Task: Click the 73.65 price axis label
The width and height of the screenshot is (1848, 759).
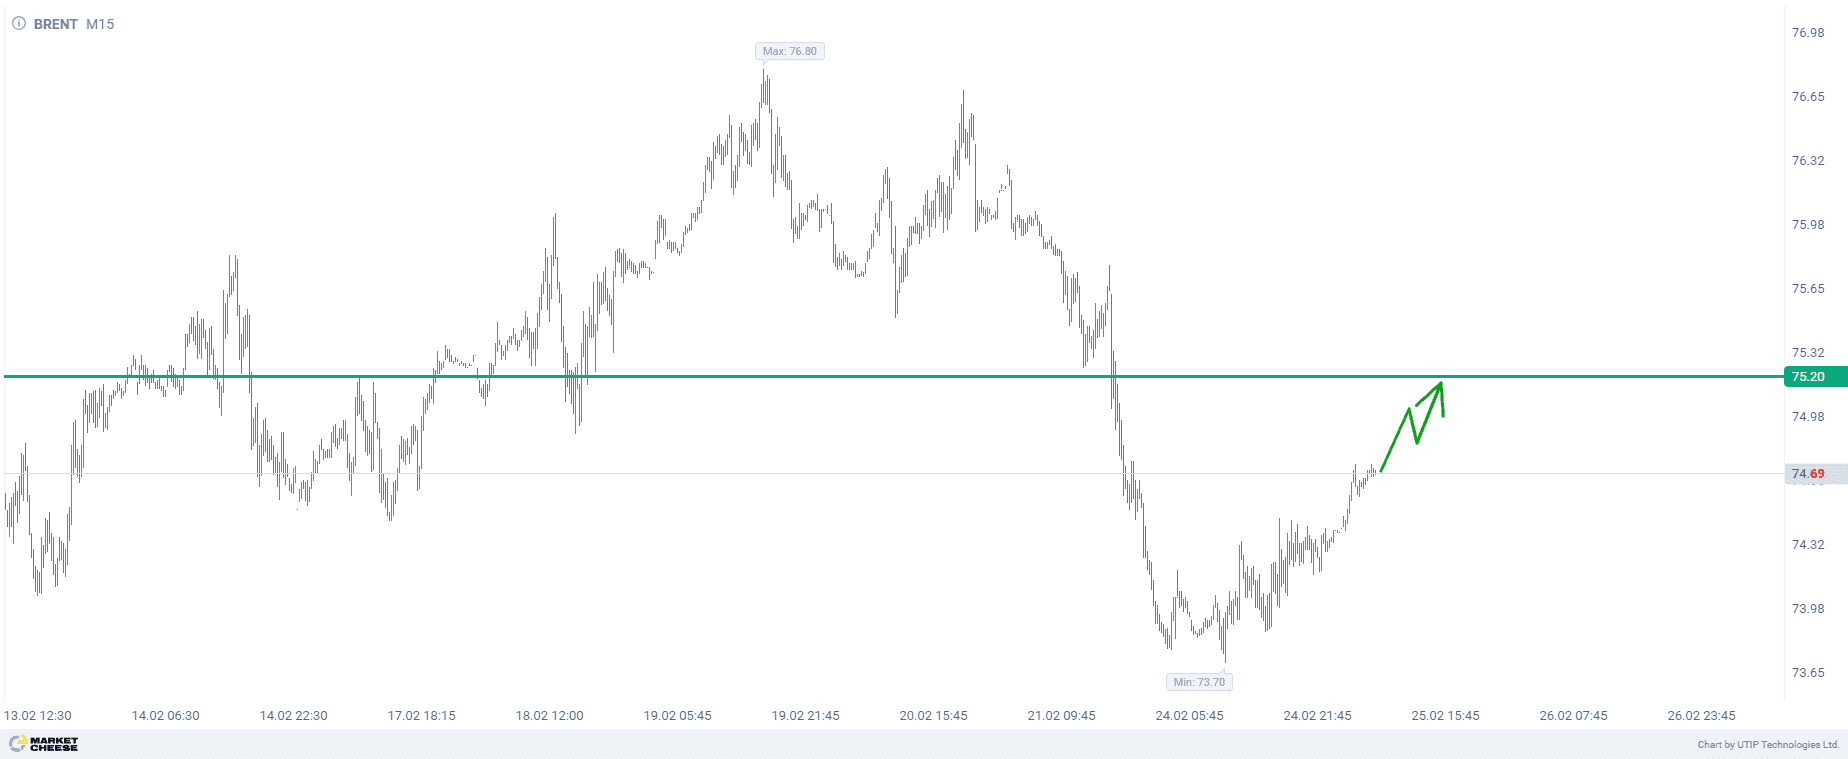Action: click(1808, 673)
